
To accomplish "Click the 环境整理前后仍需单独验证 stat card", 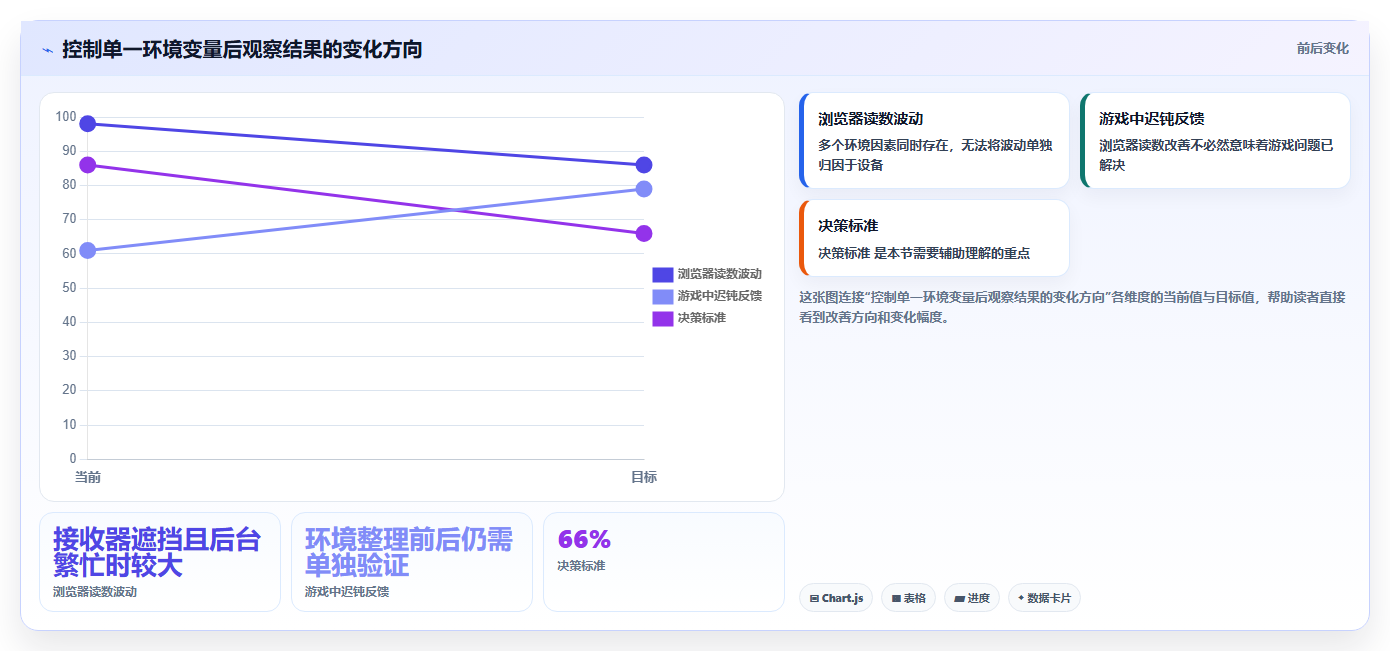I will [412, 562].
